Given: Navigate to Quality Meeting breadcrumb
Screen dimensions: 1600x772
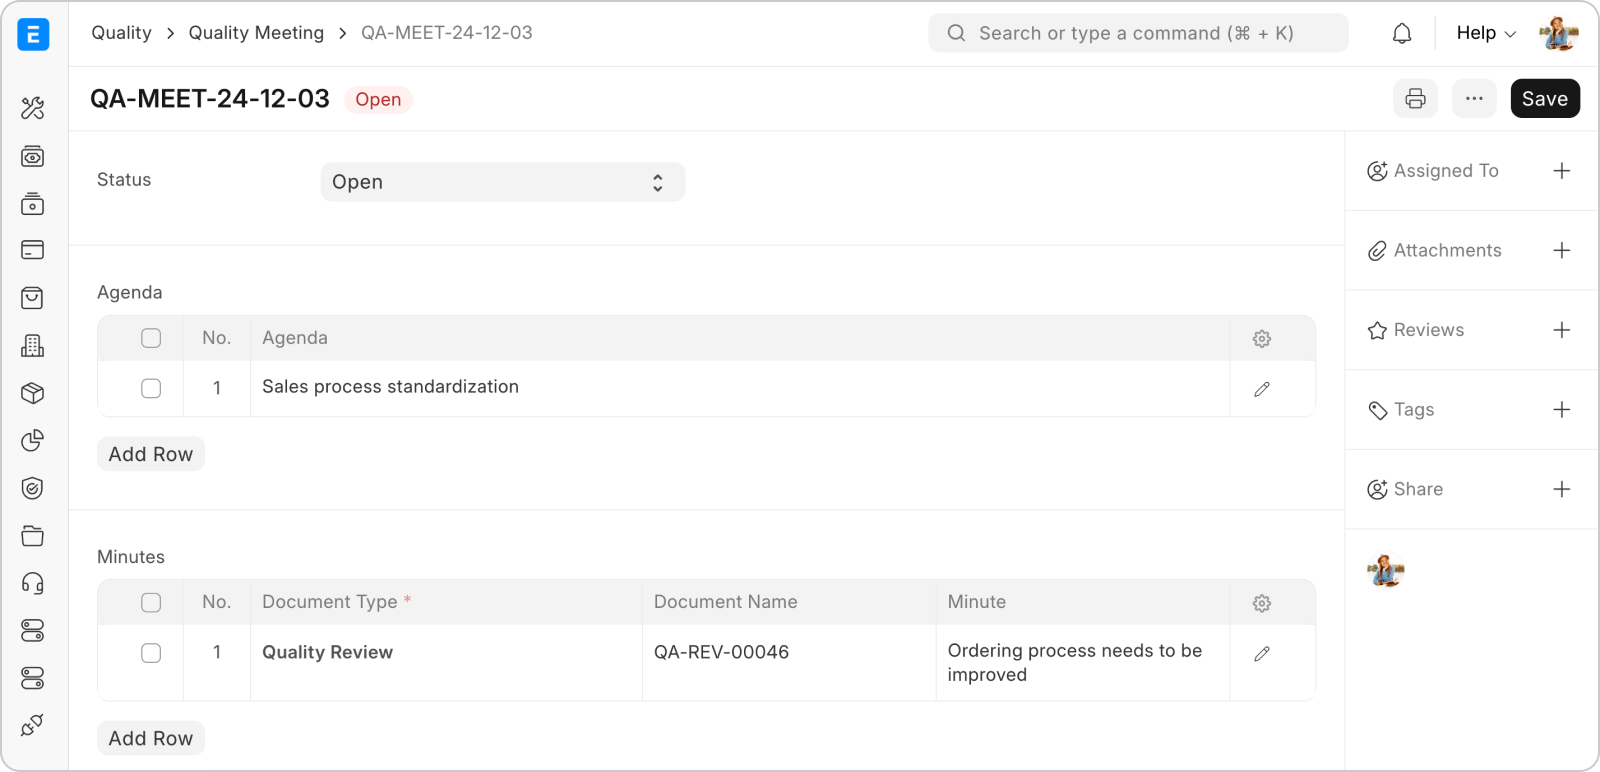Looking at the screenshot, I should 256,33.
